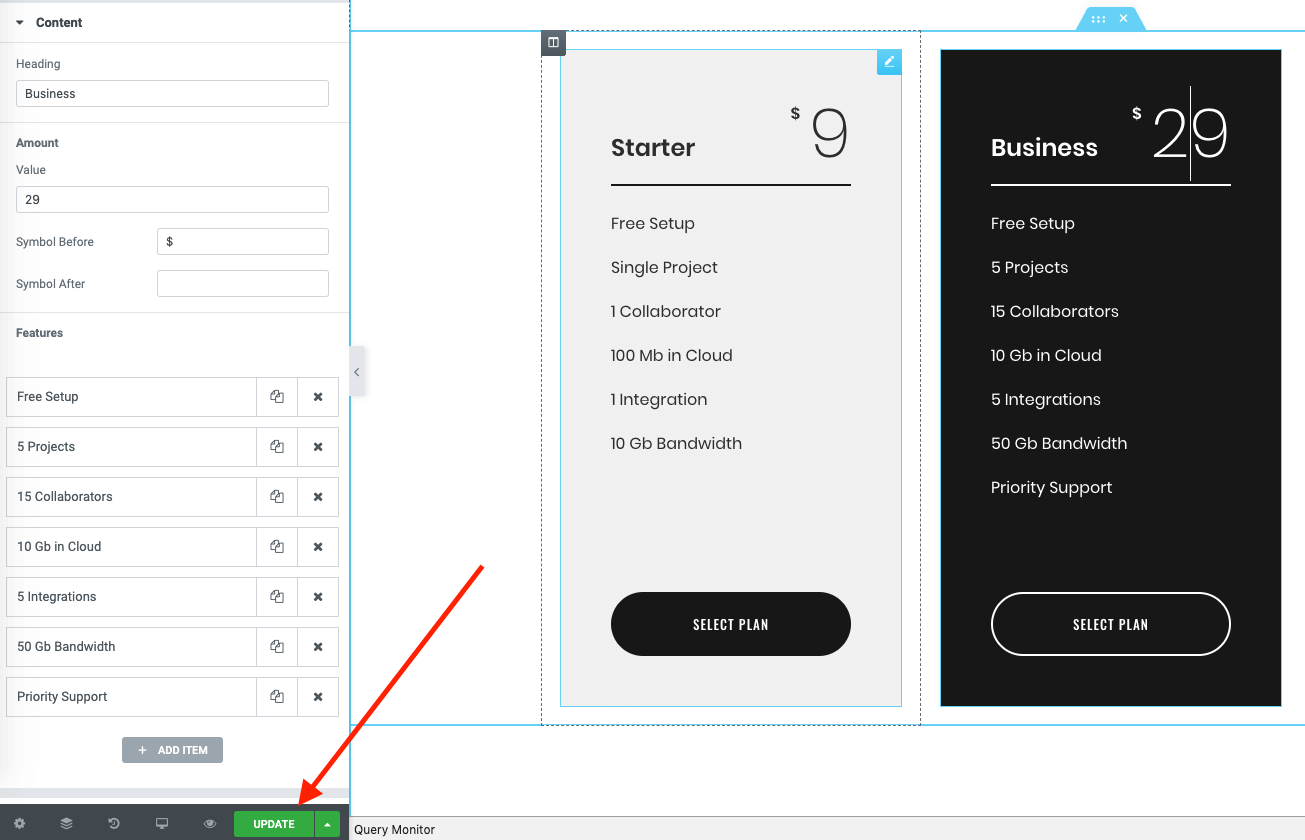Collapse the Content section
Screen dimensions: 1305x840
pyautogui.click(x=20, y=22)
